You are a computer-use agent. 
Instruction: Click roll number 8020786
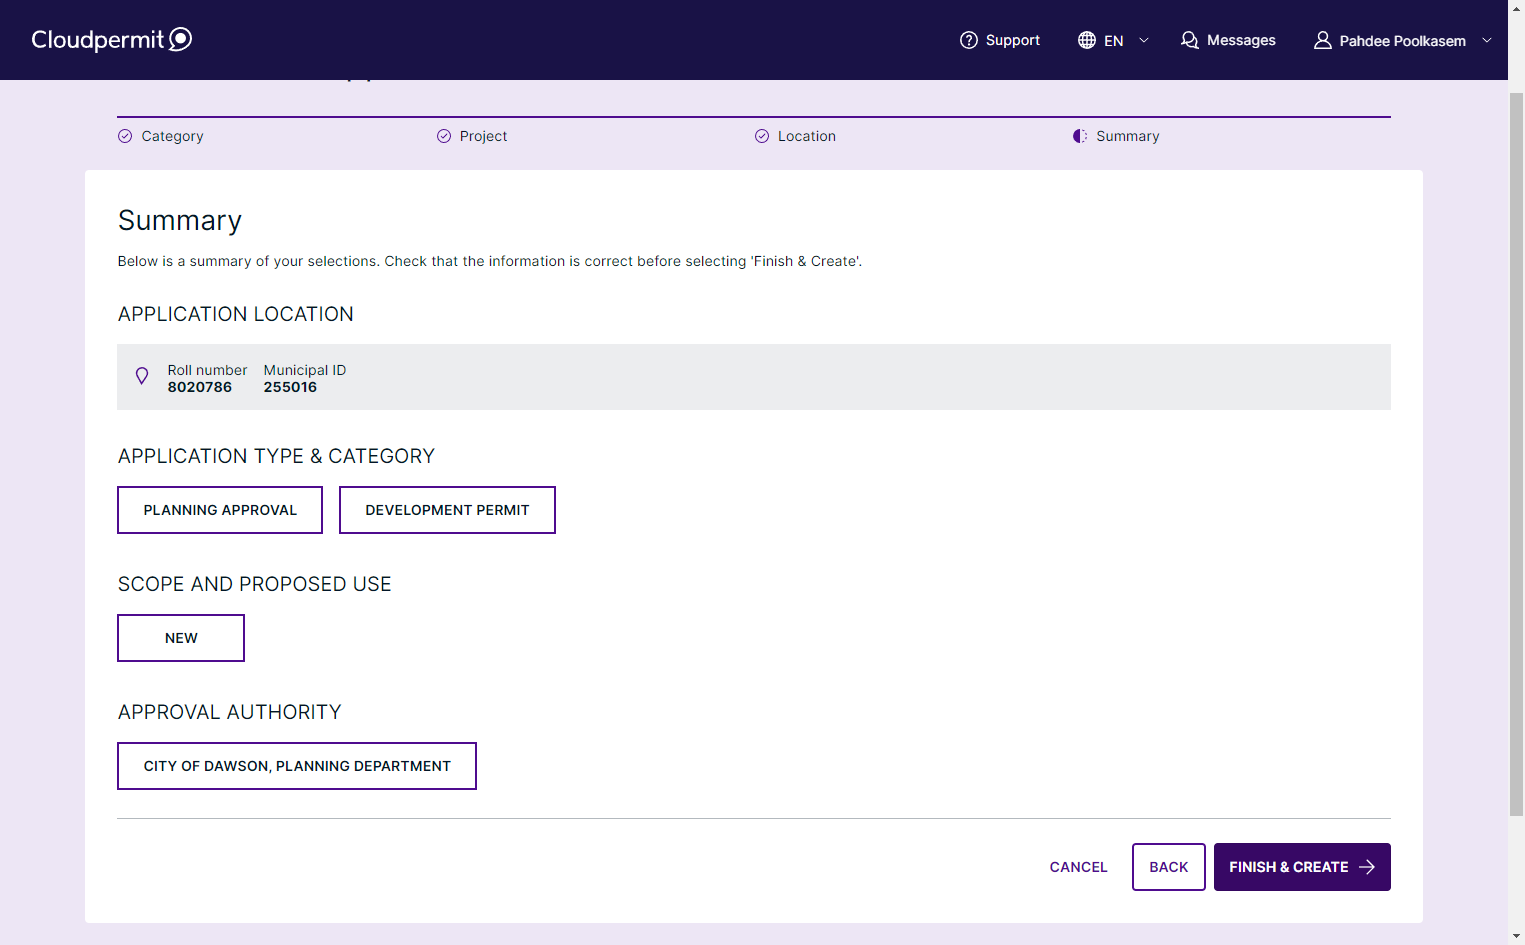click(x=200, y=387)
